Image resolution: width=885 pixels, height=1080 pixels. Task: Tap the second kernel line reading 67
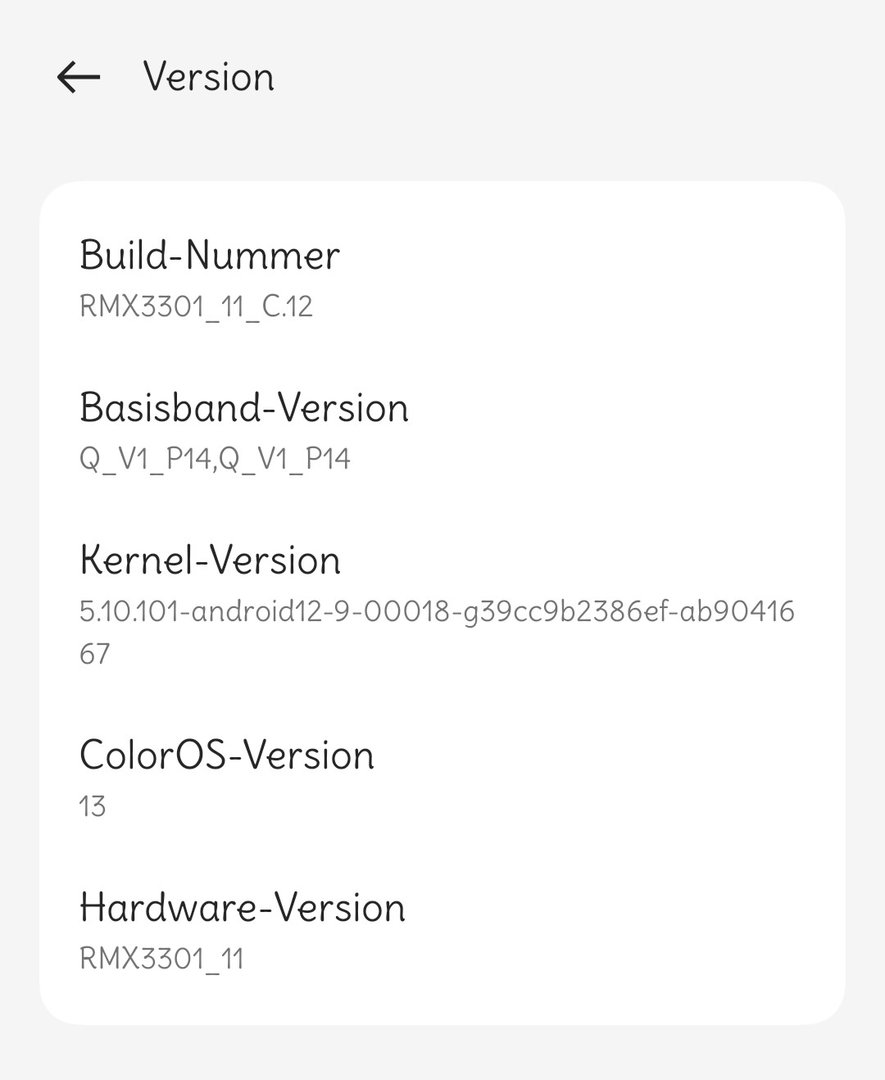coord(95,655)
